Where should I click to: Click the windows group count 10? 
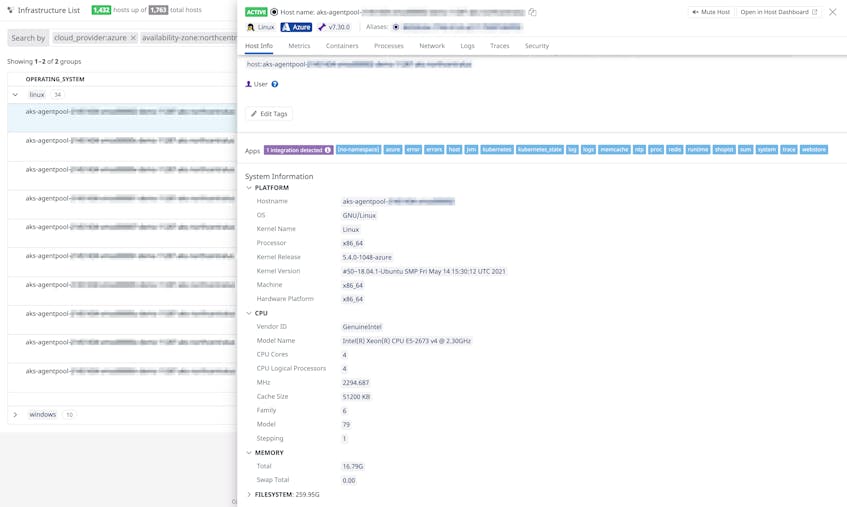(69, 415)
